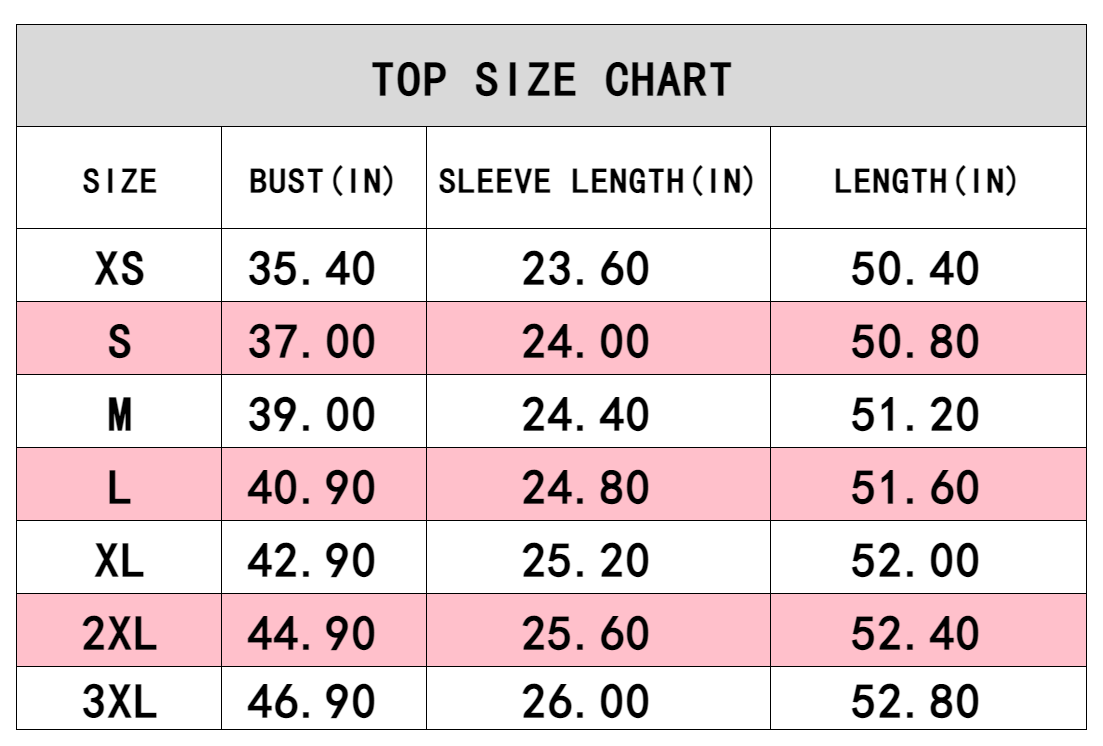Click the BUST(IN) column header

coord(322,181)
